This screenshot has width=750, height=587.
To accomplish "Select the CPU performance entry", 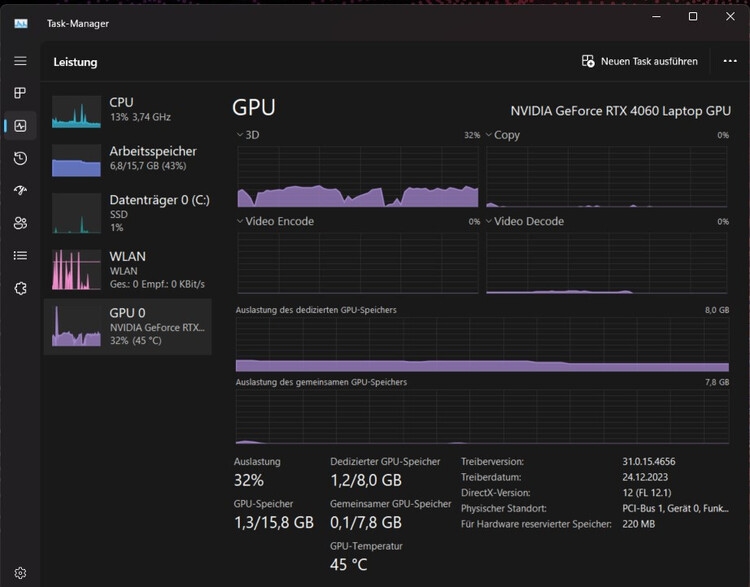I will [x=128, y=111].
